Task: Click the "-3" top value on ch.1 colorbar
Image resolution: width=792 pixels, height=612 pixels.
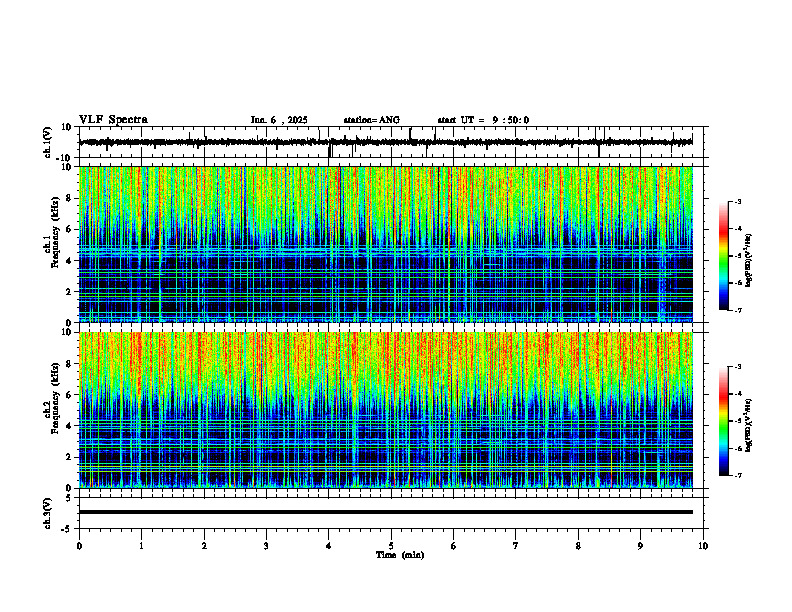Action: [738, 201]
